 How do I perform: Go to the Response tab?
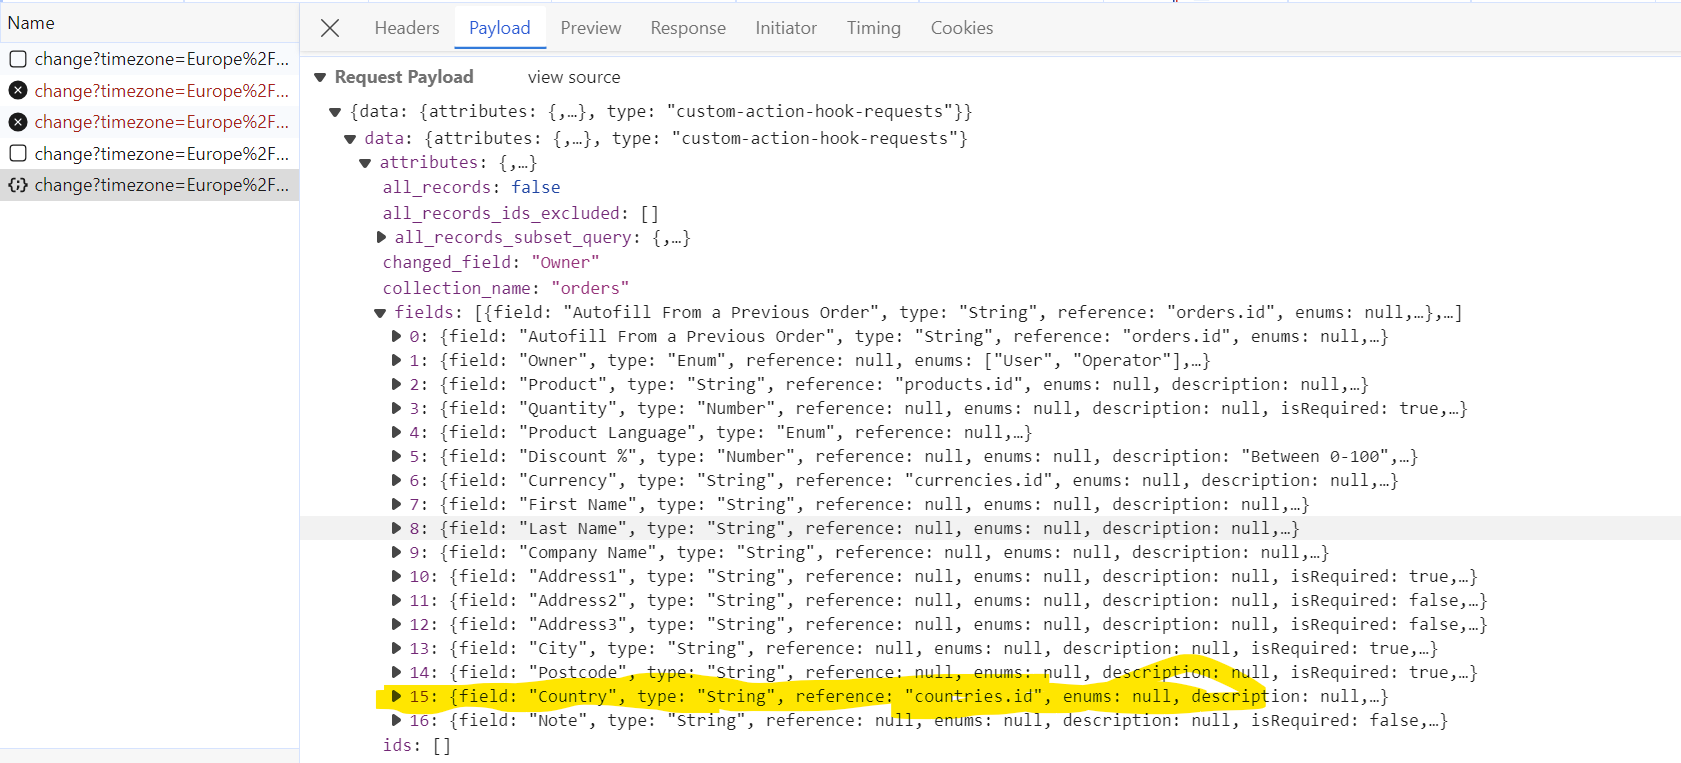[x=688, y=28]
